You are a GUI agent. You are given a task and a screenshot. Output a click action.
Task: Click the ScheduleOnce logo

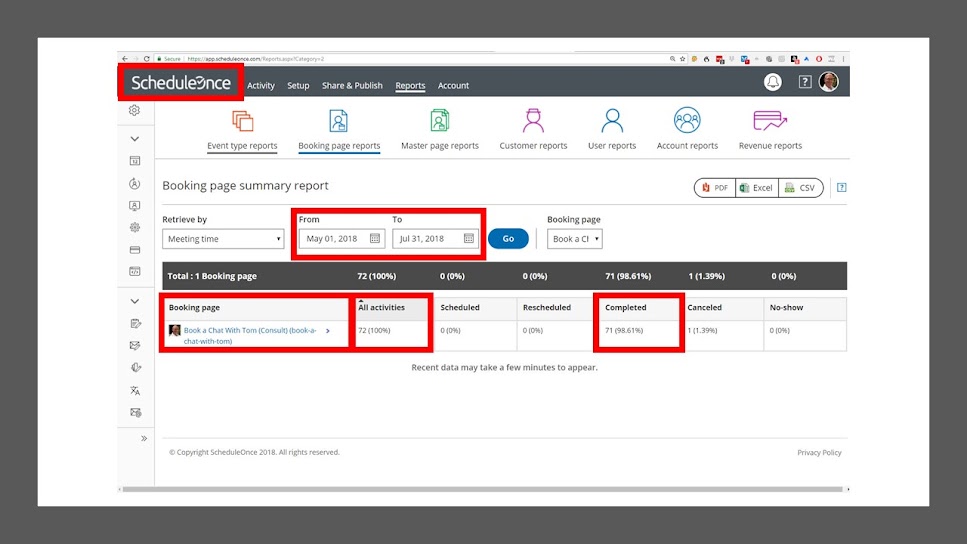click(181, 83)
